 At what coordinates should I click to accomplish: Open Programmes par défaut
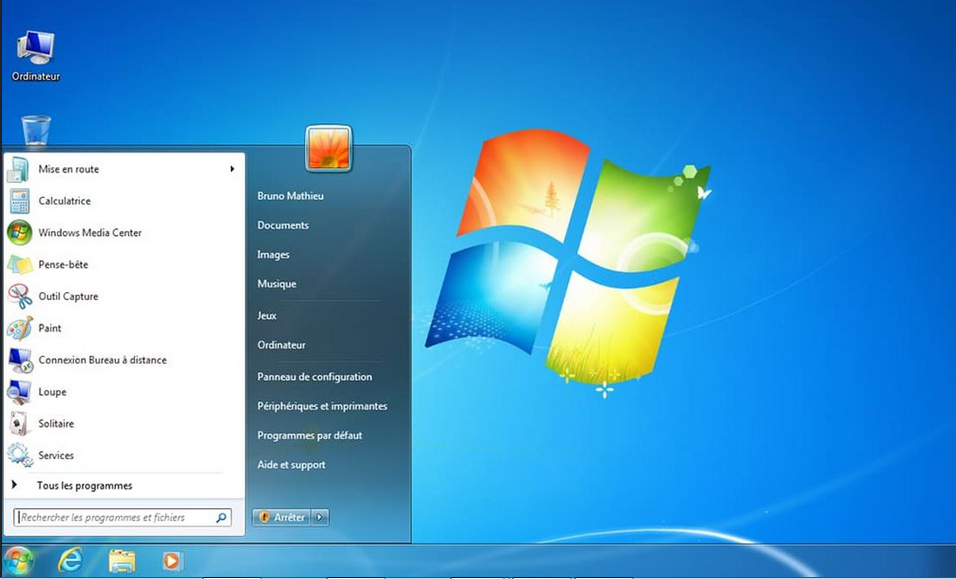click(310, 435)
